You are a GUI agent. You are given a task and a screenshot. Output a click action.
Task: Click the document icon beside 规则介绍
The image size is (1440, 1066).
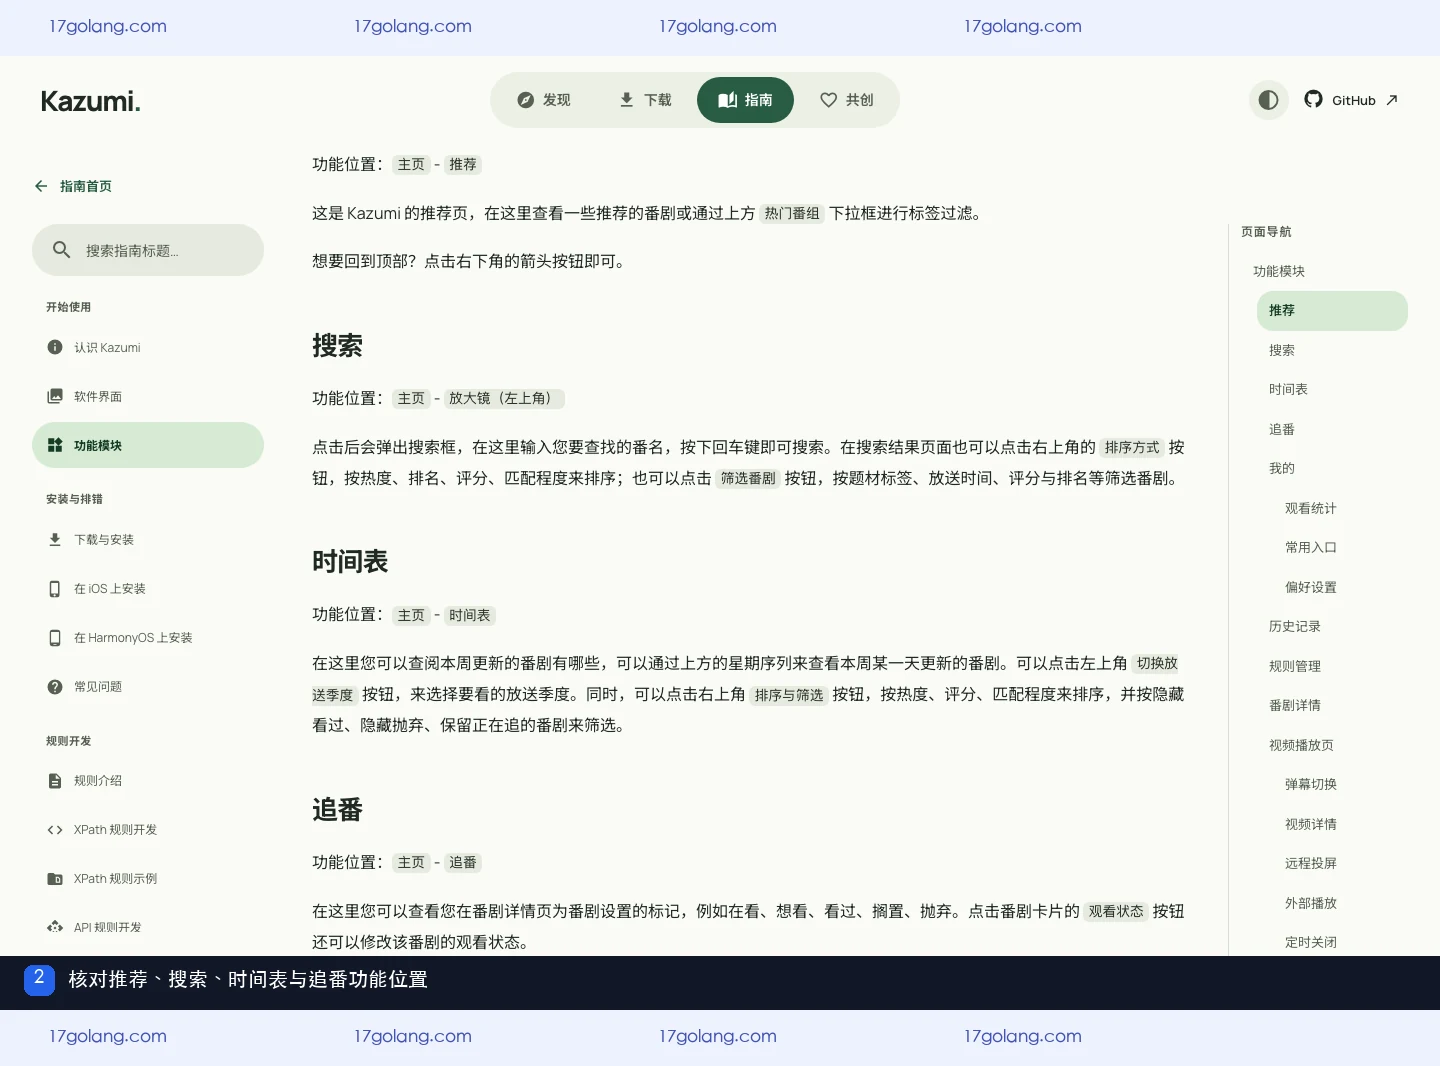point(55,781)
